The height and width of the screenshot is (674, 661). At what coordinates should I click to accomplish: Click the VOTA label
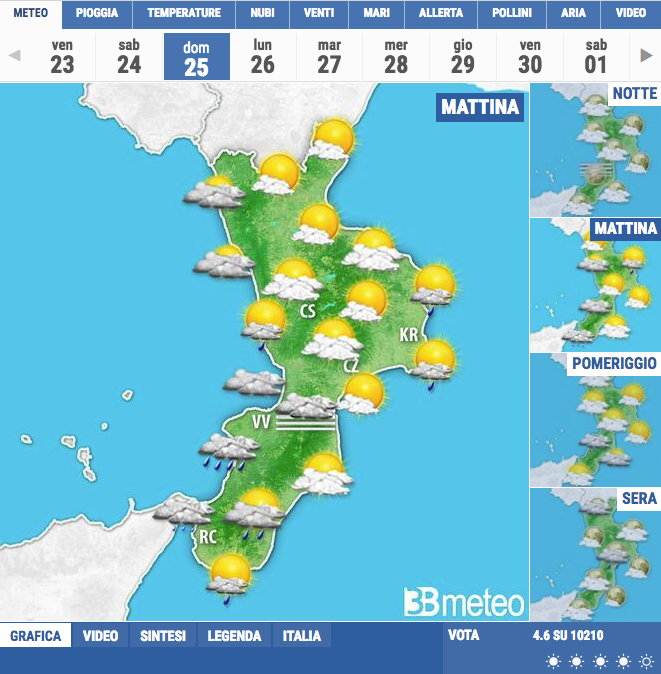(x=463, y=635)
